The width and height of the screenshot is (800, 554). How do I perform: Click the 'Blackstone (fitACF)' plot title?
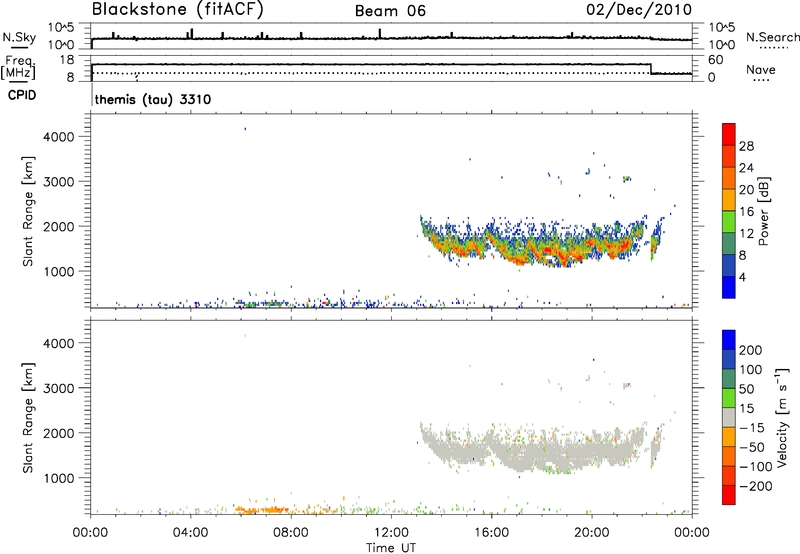(x=178, y=9)
